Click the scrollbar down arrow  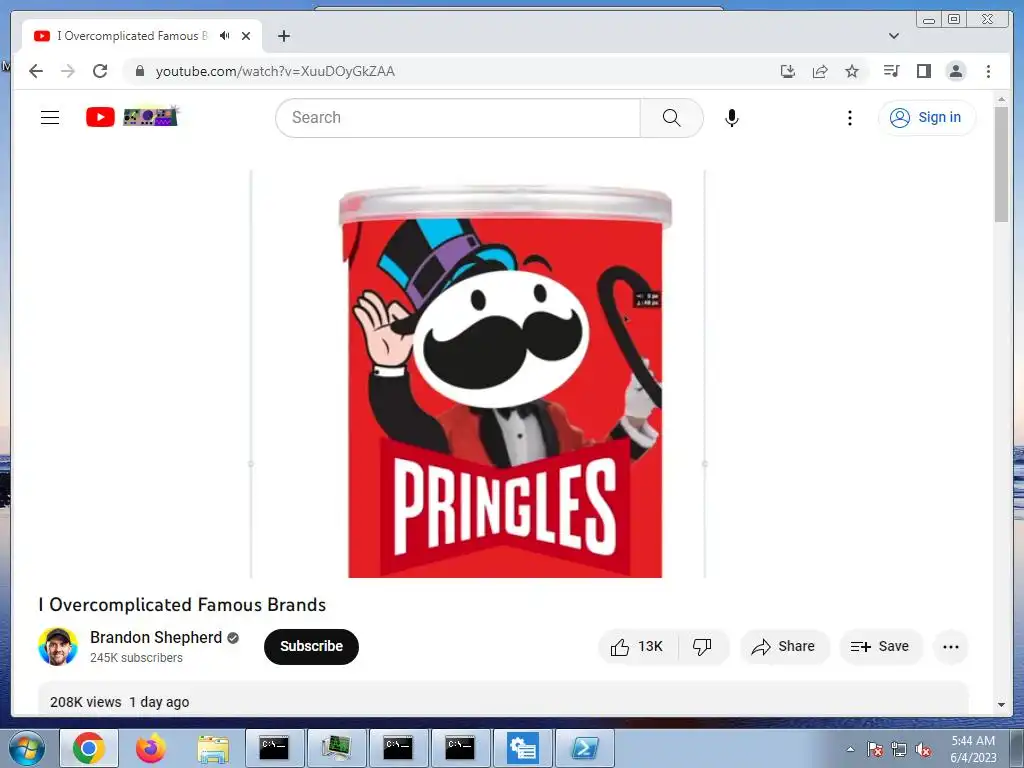pos(1001,705)
